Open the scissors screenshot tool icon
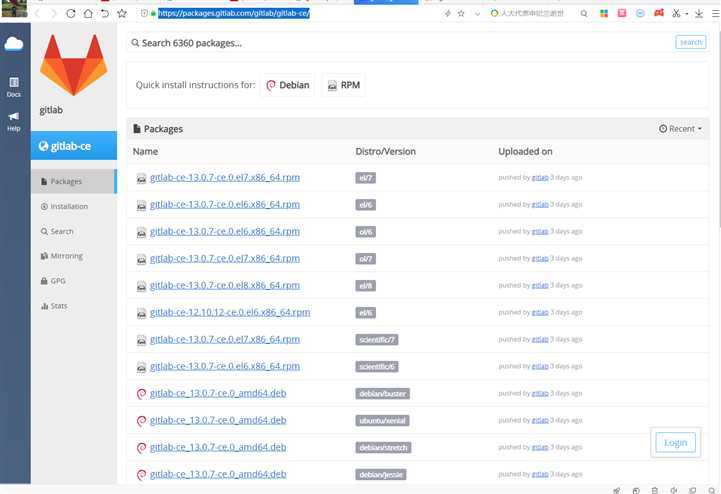721x494 pixels. click(x=676, y=13)
